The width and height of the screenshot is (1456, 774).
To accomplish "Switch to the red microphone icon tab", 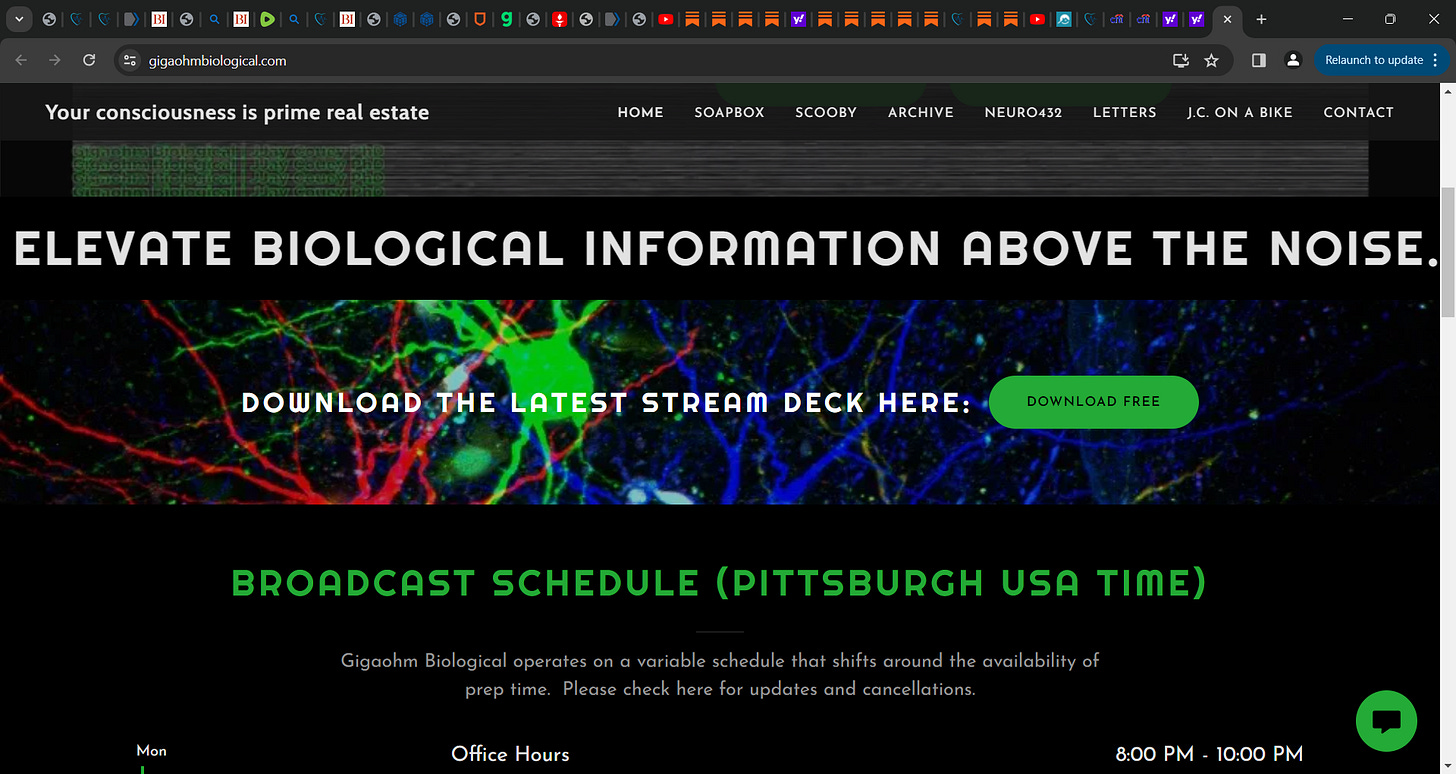I will point(560,19).
